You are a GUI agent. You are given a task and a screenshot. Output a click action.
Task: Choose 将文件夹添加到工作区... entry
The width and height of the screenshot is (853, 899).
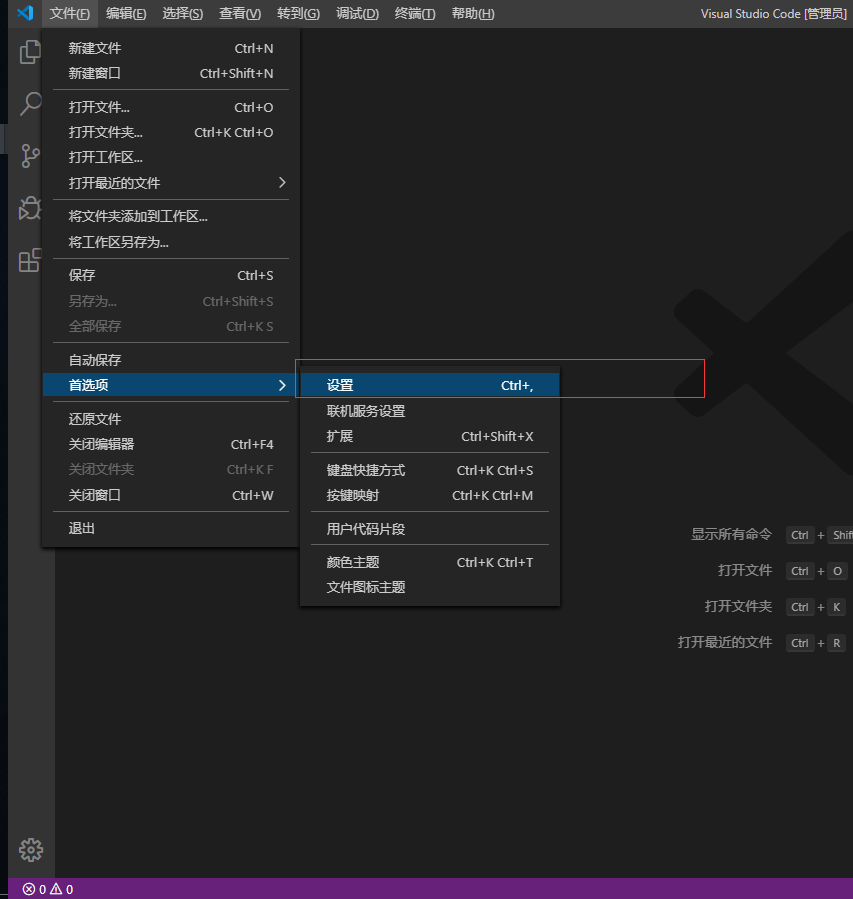(171, 216)
